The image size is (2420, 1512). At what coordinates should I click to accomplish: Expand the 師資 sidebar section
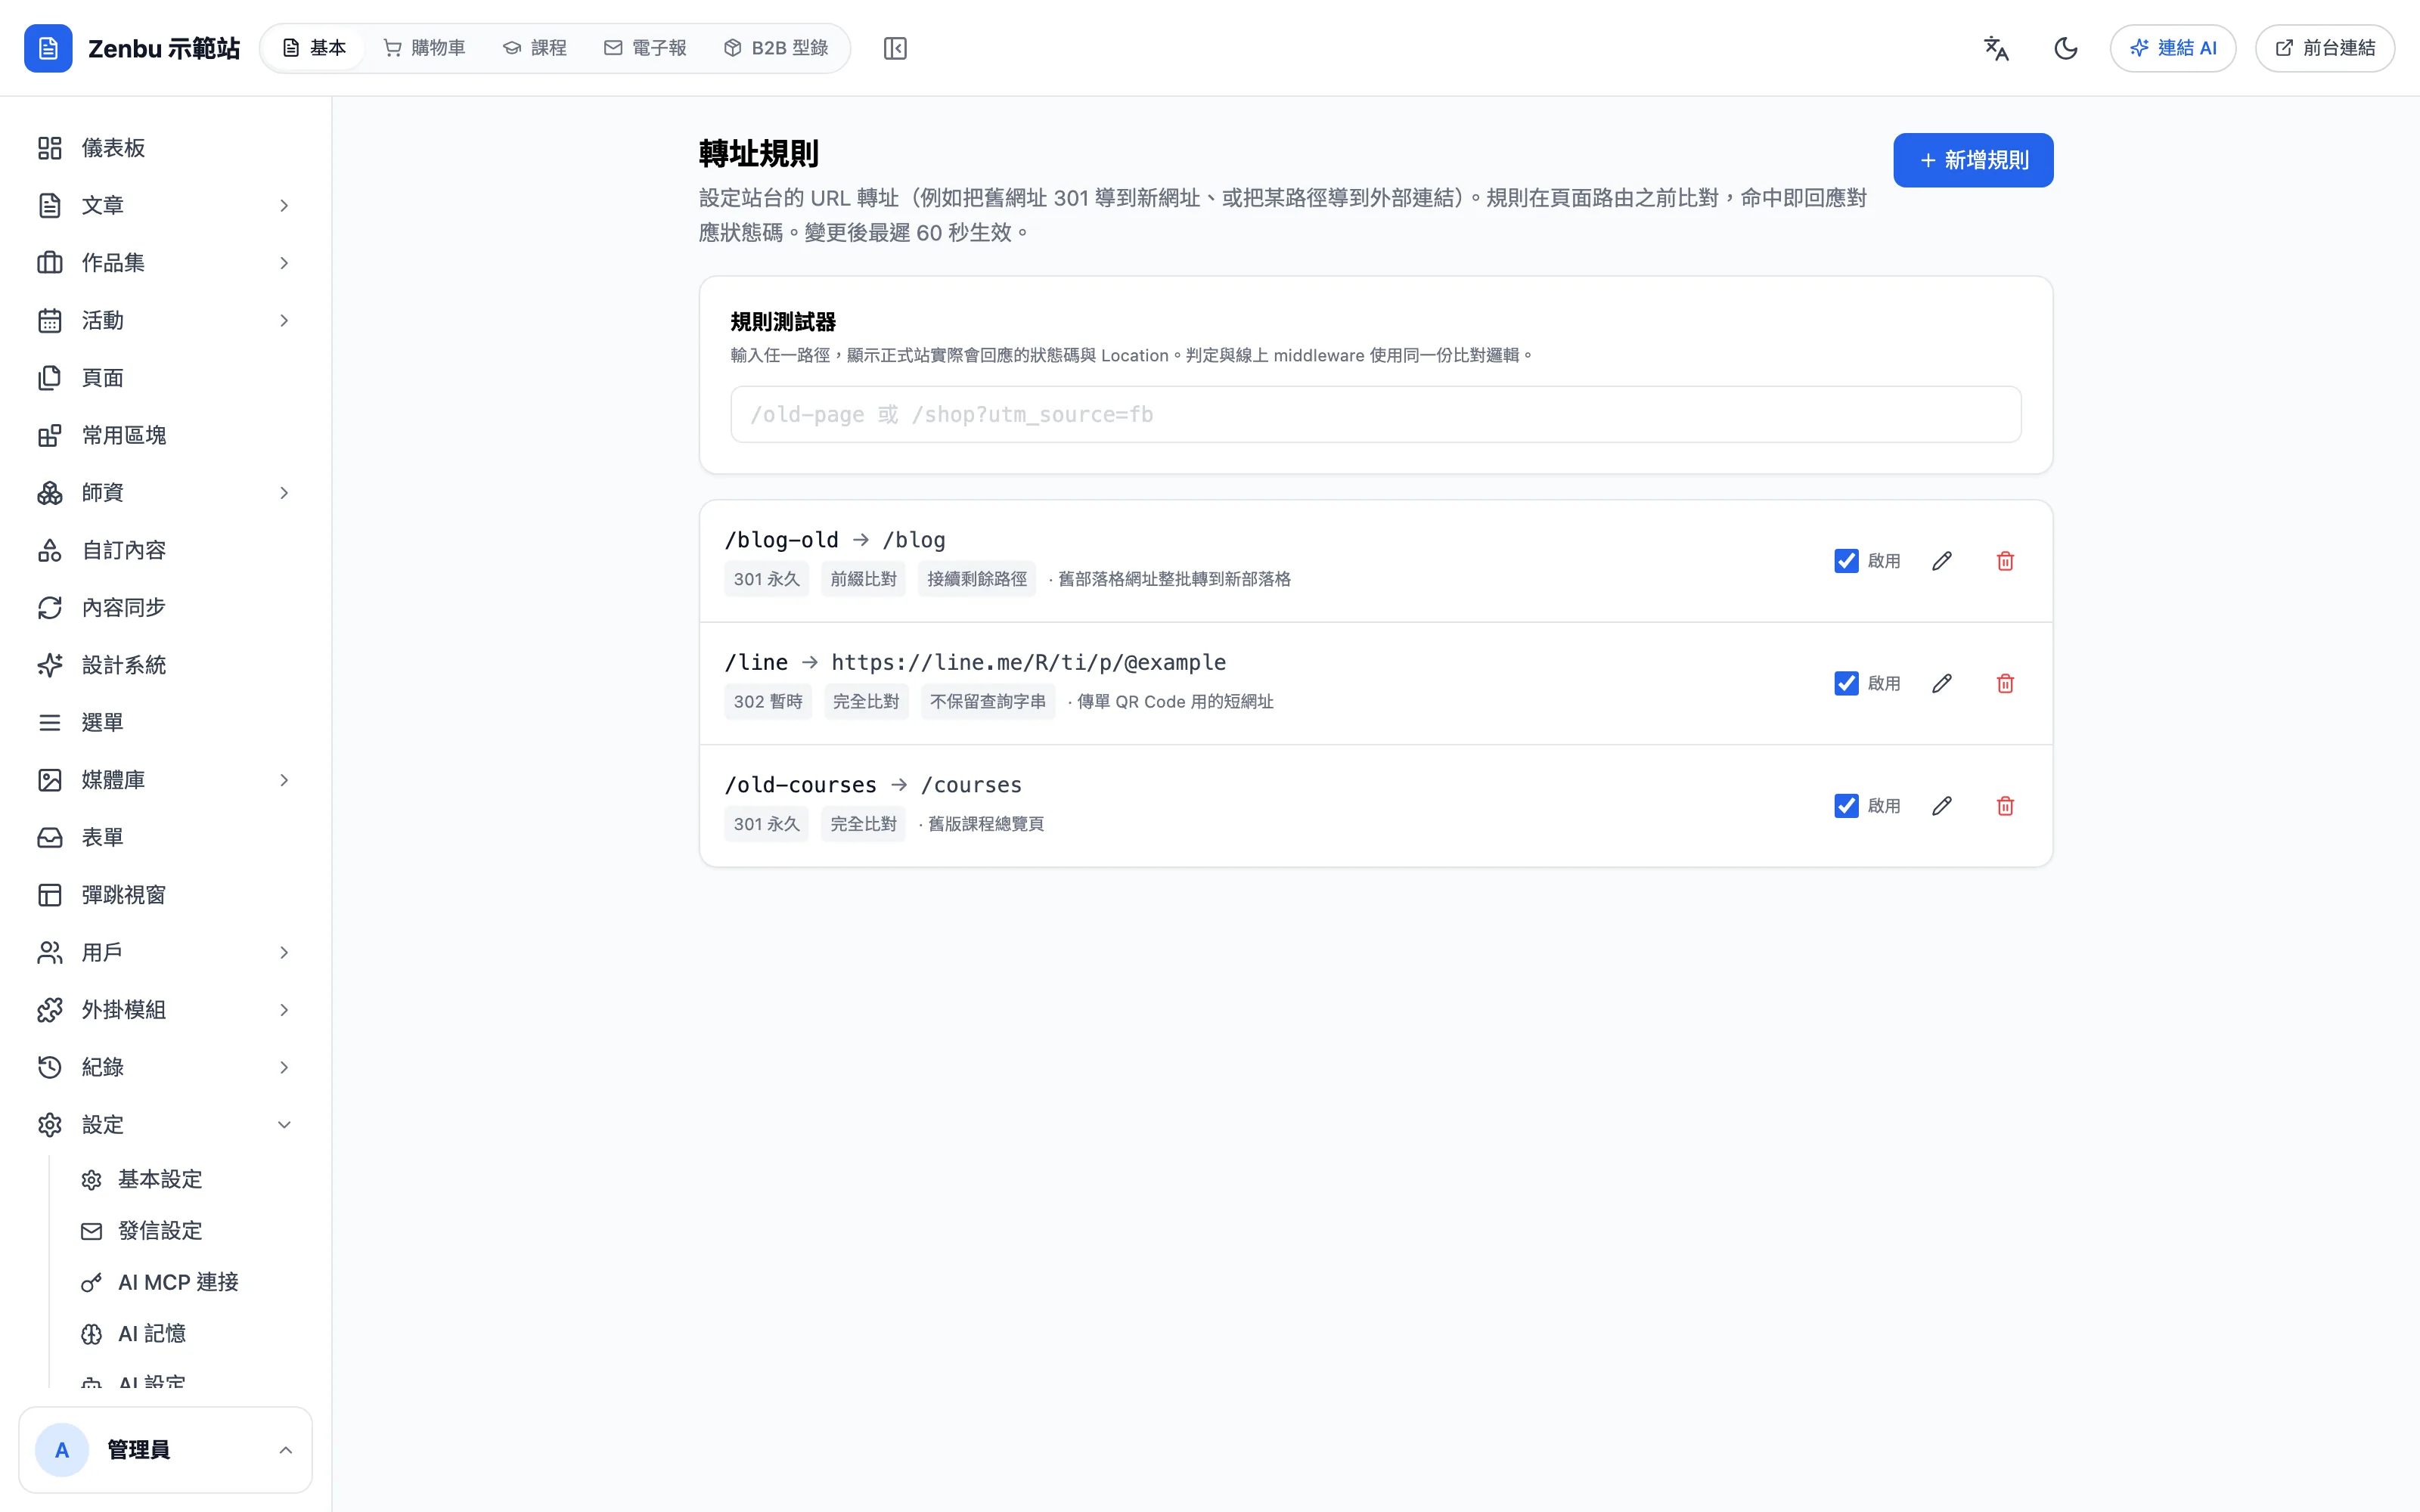click(x=166, y=492)
